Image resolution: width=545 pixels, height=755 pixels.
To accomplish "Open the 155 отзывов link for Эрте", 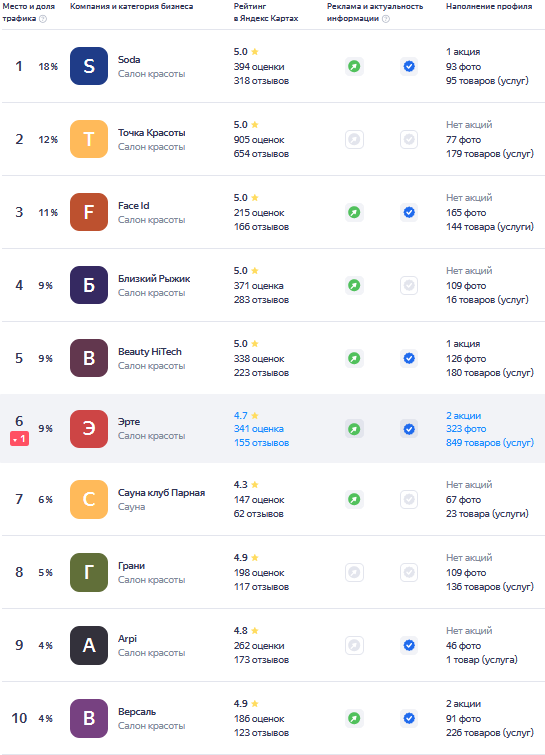I will pyautogui.click(x=261, y=443).
